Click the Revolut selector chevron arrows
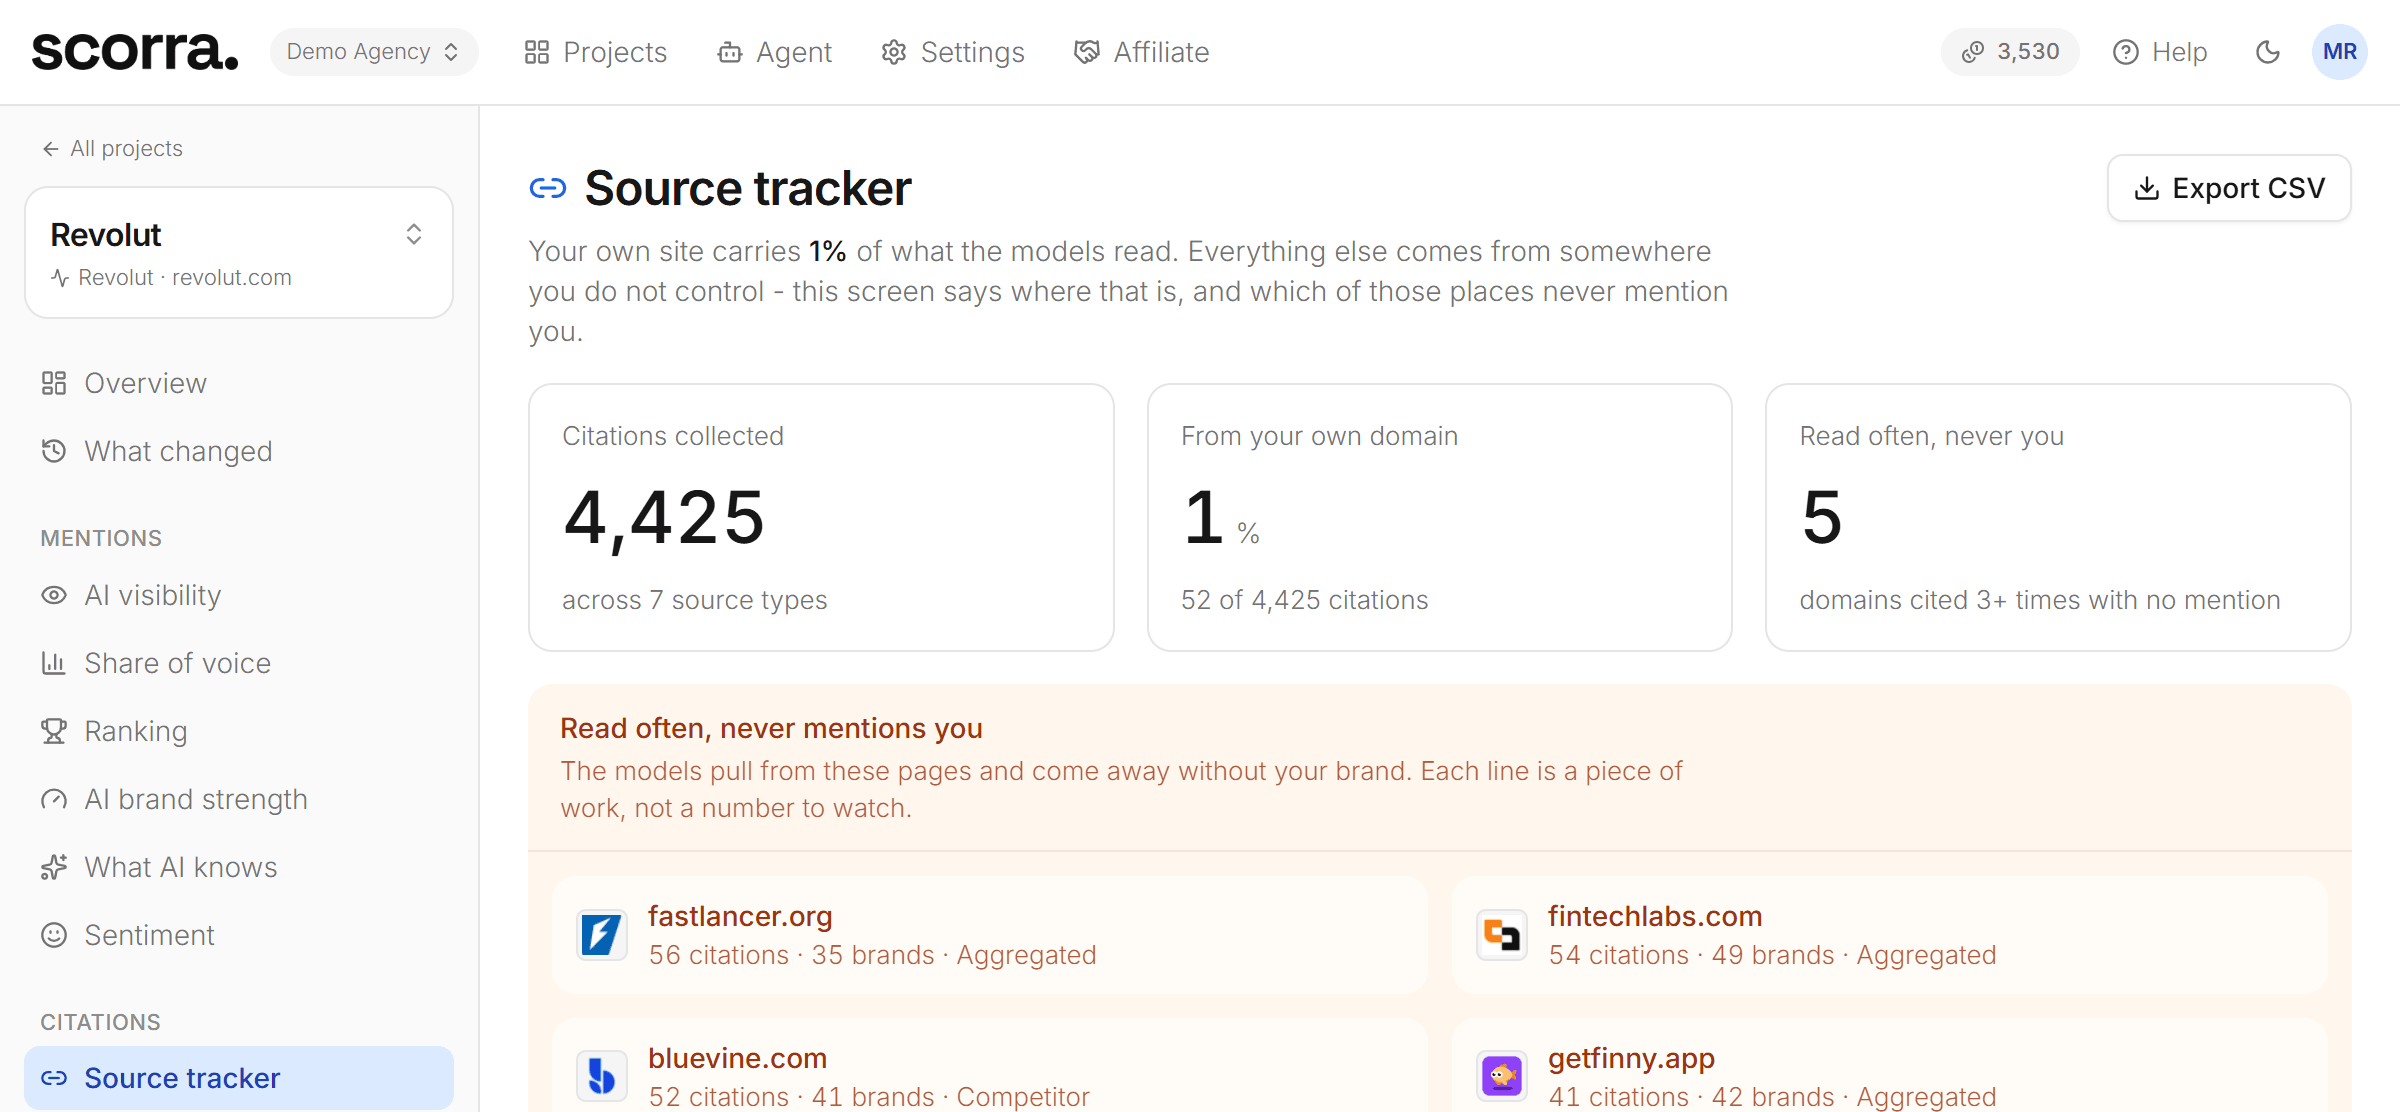The height and width of the screenshot is (1112, 2400). [x=414, y=234]
